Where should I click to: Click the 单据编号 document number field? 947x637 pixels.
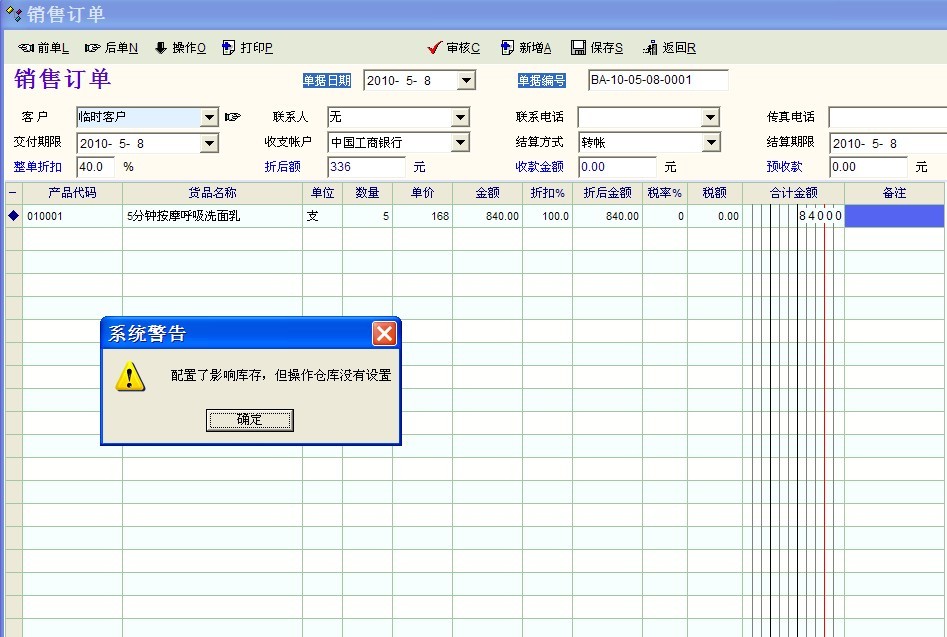point(657,80)
